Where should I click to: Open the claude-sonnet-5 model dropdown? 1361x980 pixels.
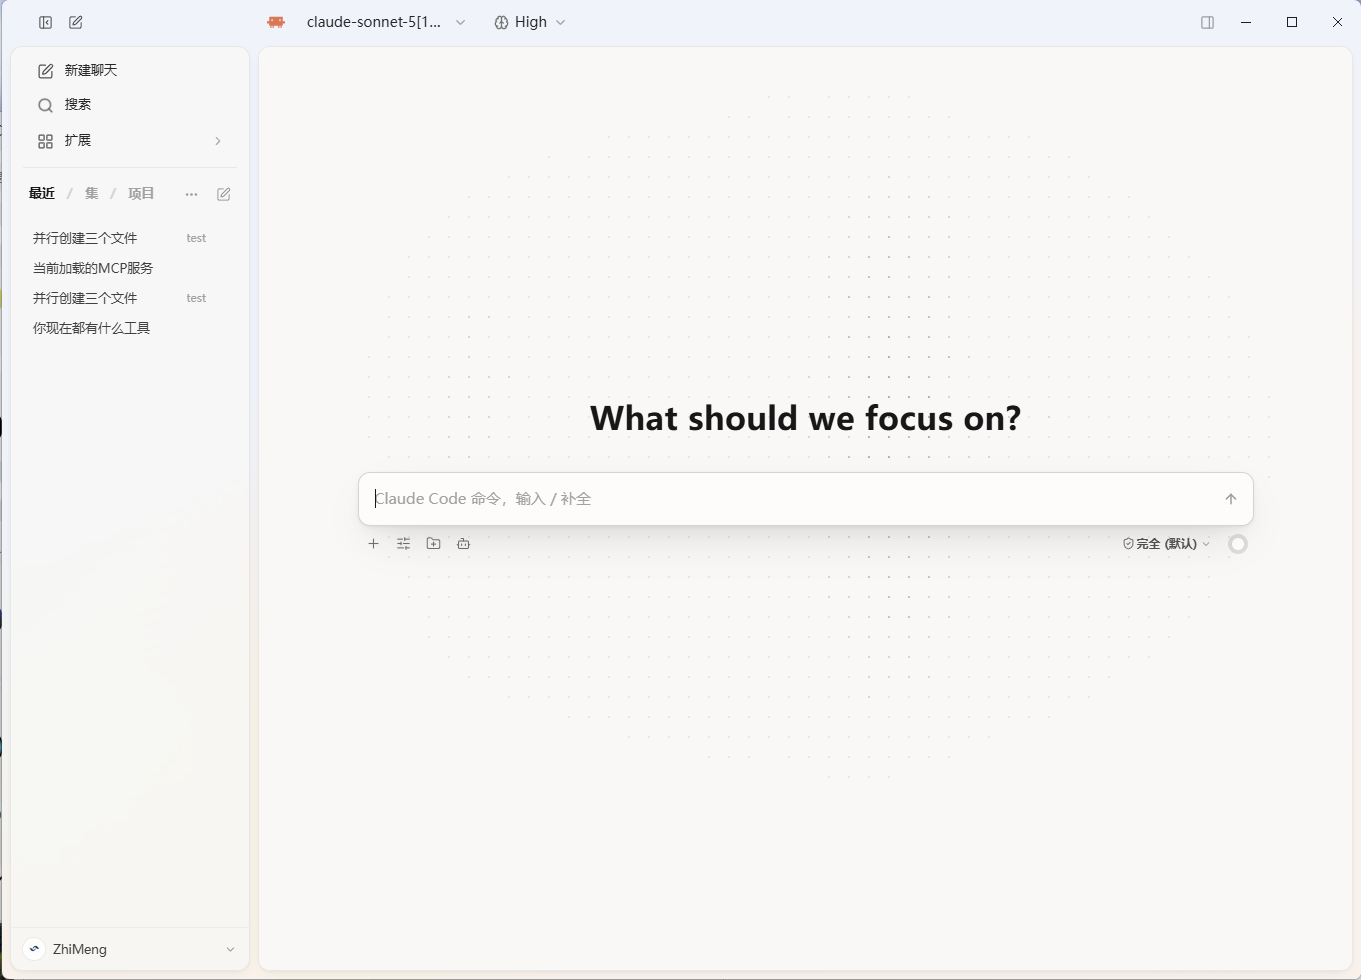(x=386, y=22)
